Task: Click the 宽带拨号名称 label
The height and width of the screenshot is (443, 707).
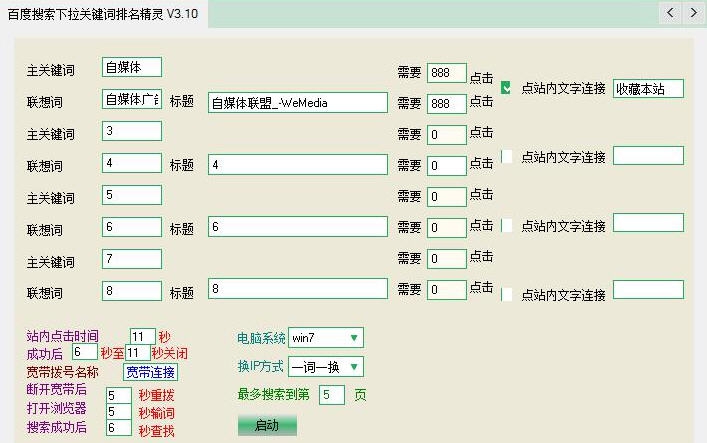Action: click(x=62, y=372)
